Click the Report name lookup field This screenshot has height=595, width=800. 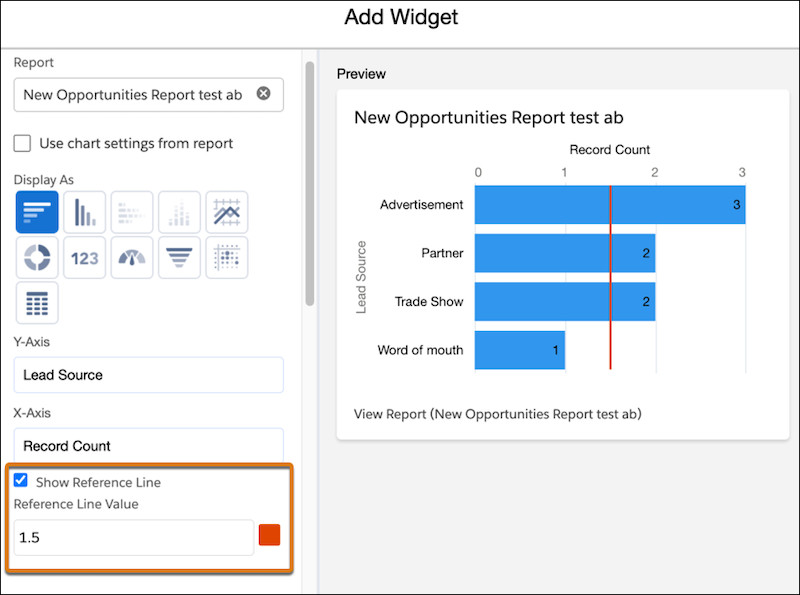click(x=133, y=95)
